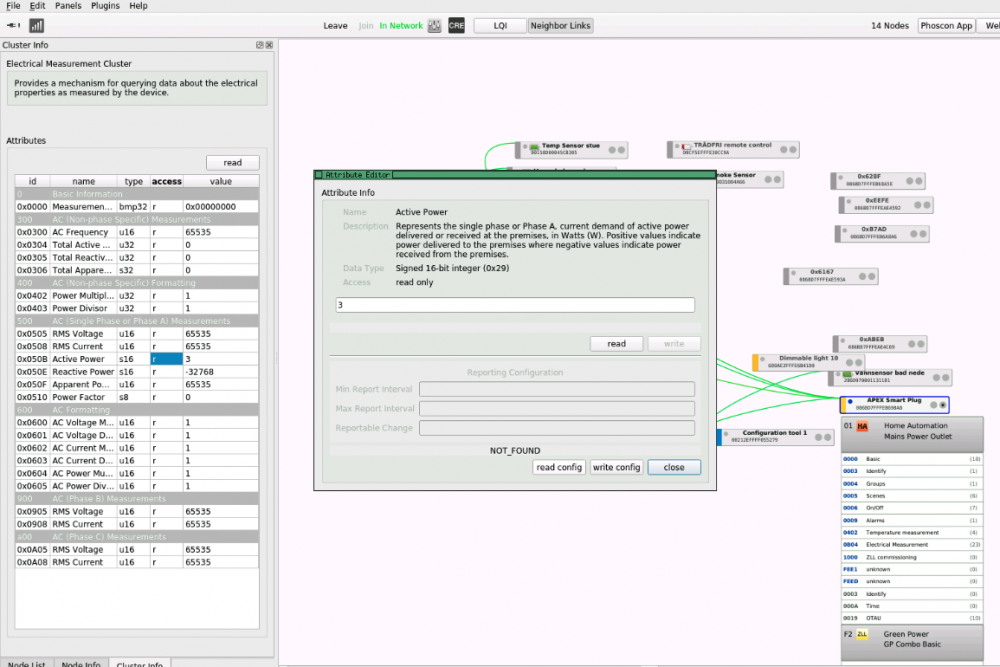Close the Cluster Info panel
The image size is (1000, 667).
pyautogui.click(x=269, y=45)
